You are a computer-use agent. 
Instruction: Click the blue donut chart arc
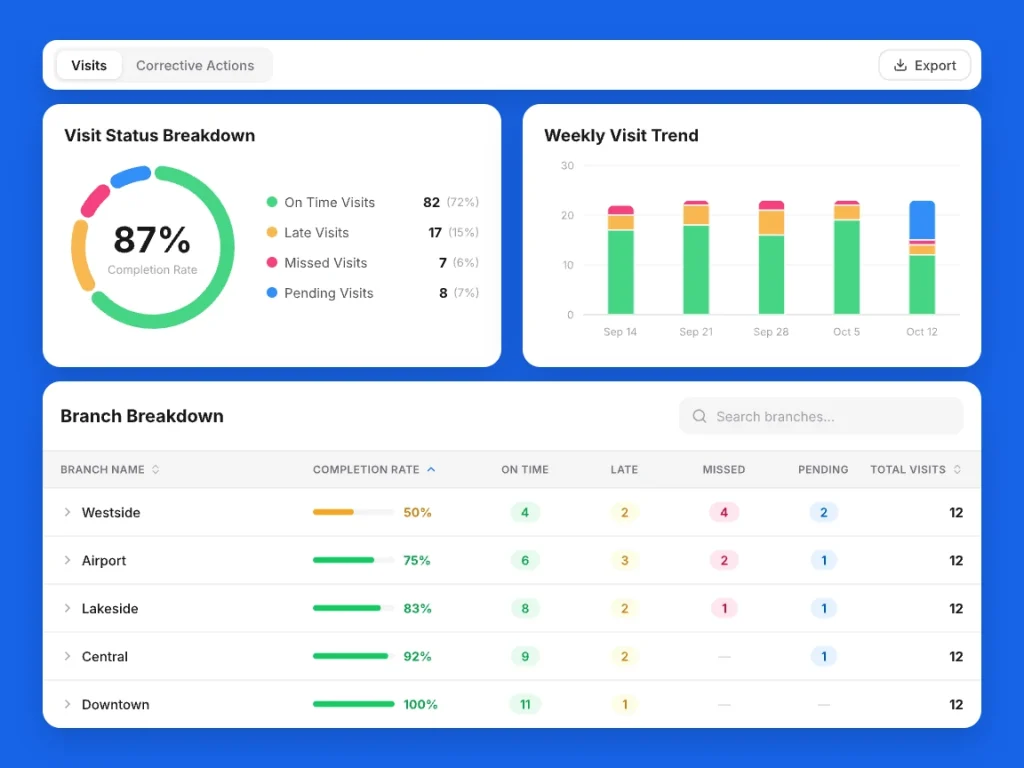(x=131, y=176)
